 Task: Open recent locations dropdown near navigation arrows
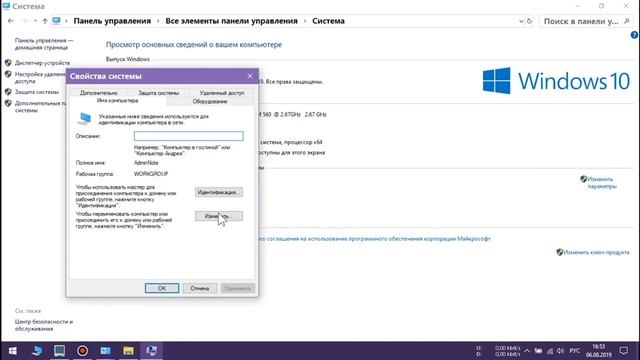pos(35,21)
